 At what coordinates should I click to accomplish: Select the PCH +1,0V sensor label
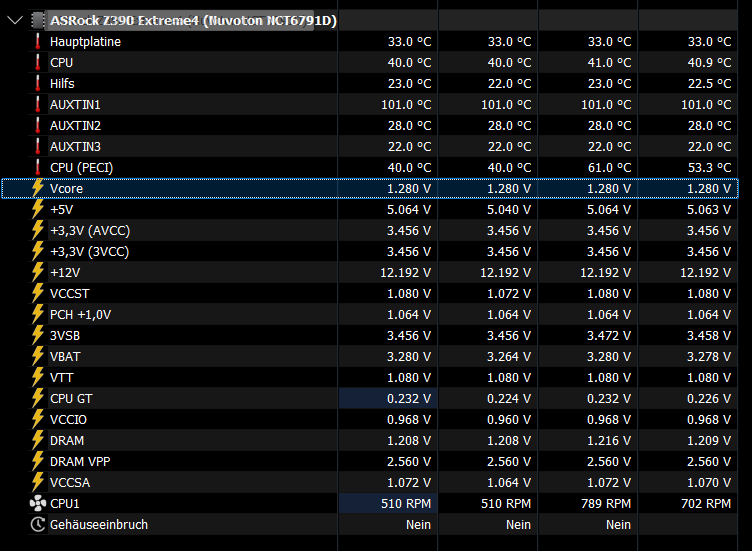coord(81,315)
